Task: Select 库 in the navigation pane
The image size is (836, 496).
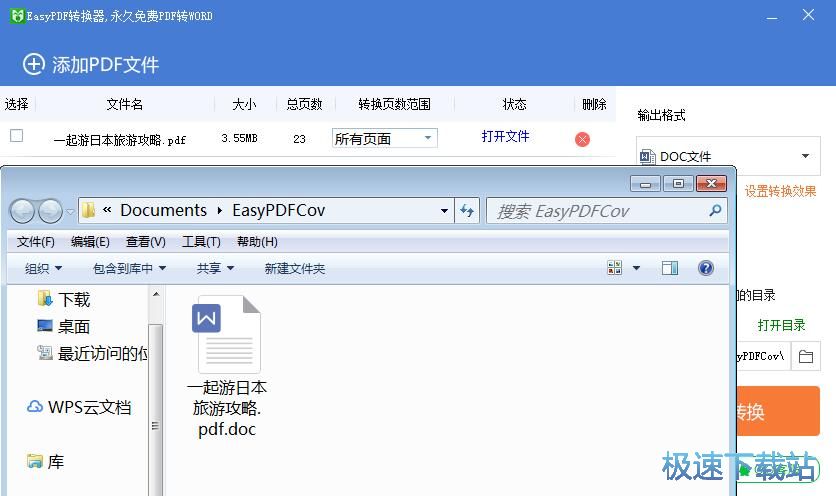Action: (x=45, y=461)
